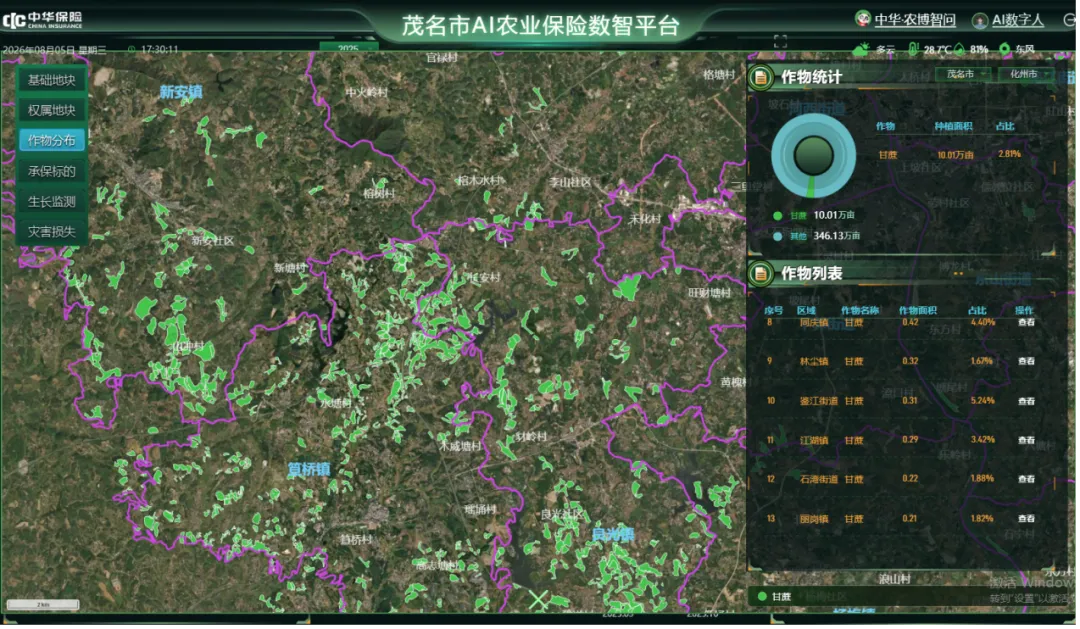Click the logout icon at top right
Image resolution: width=1080 pixels, height=629 pixels.
point(1070,20)
